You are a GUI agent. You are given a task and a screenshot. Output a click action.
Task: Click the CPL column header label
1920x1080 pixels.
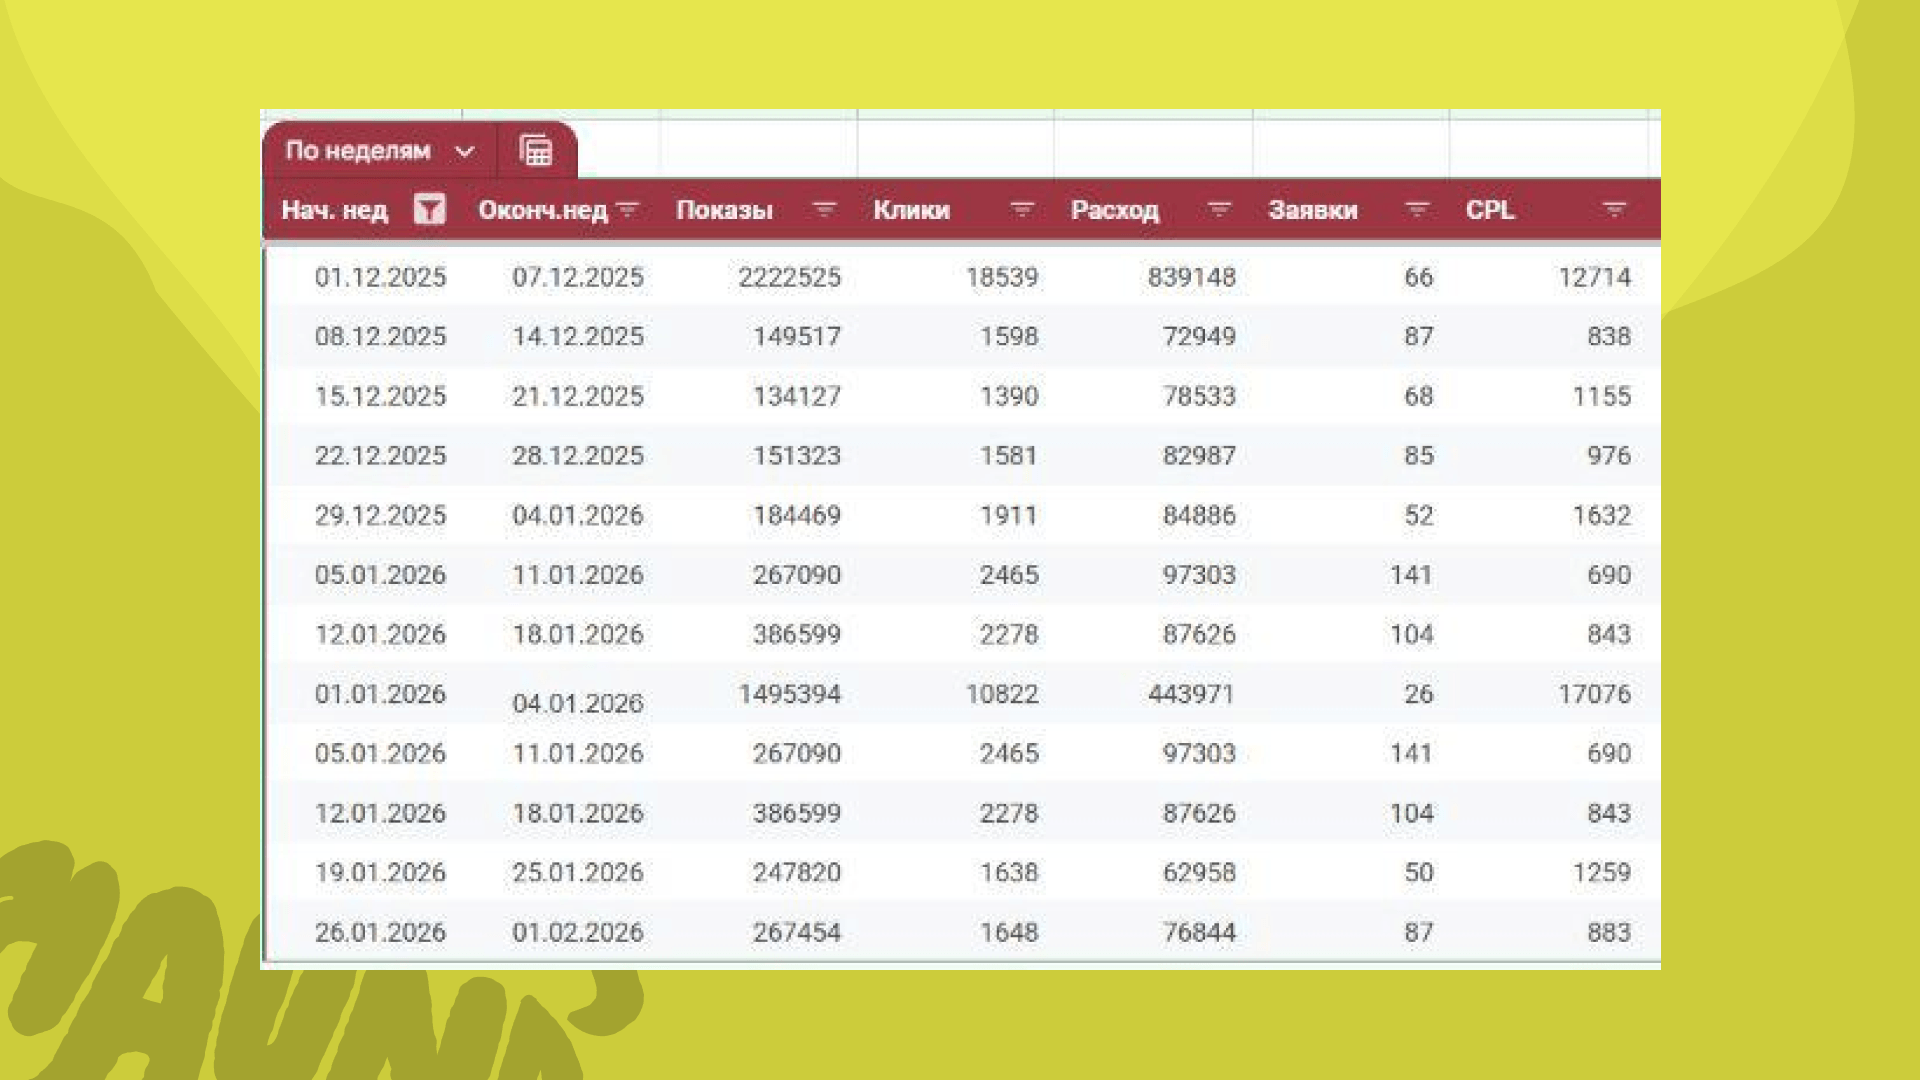1489,210
